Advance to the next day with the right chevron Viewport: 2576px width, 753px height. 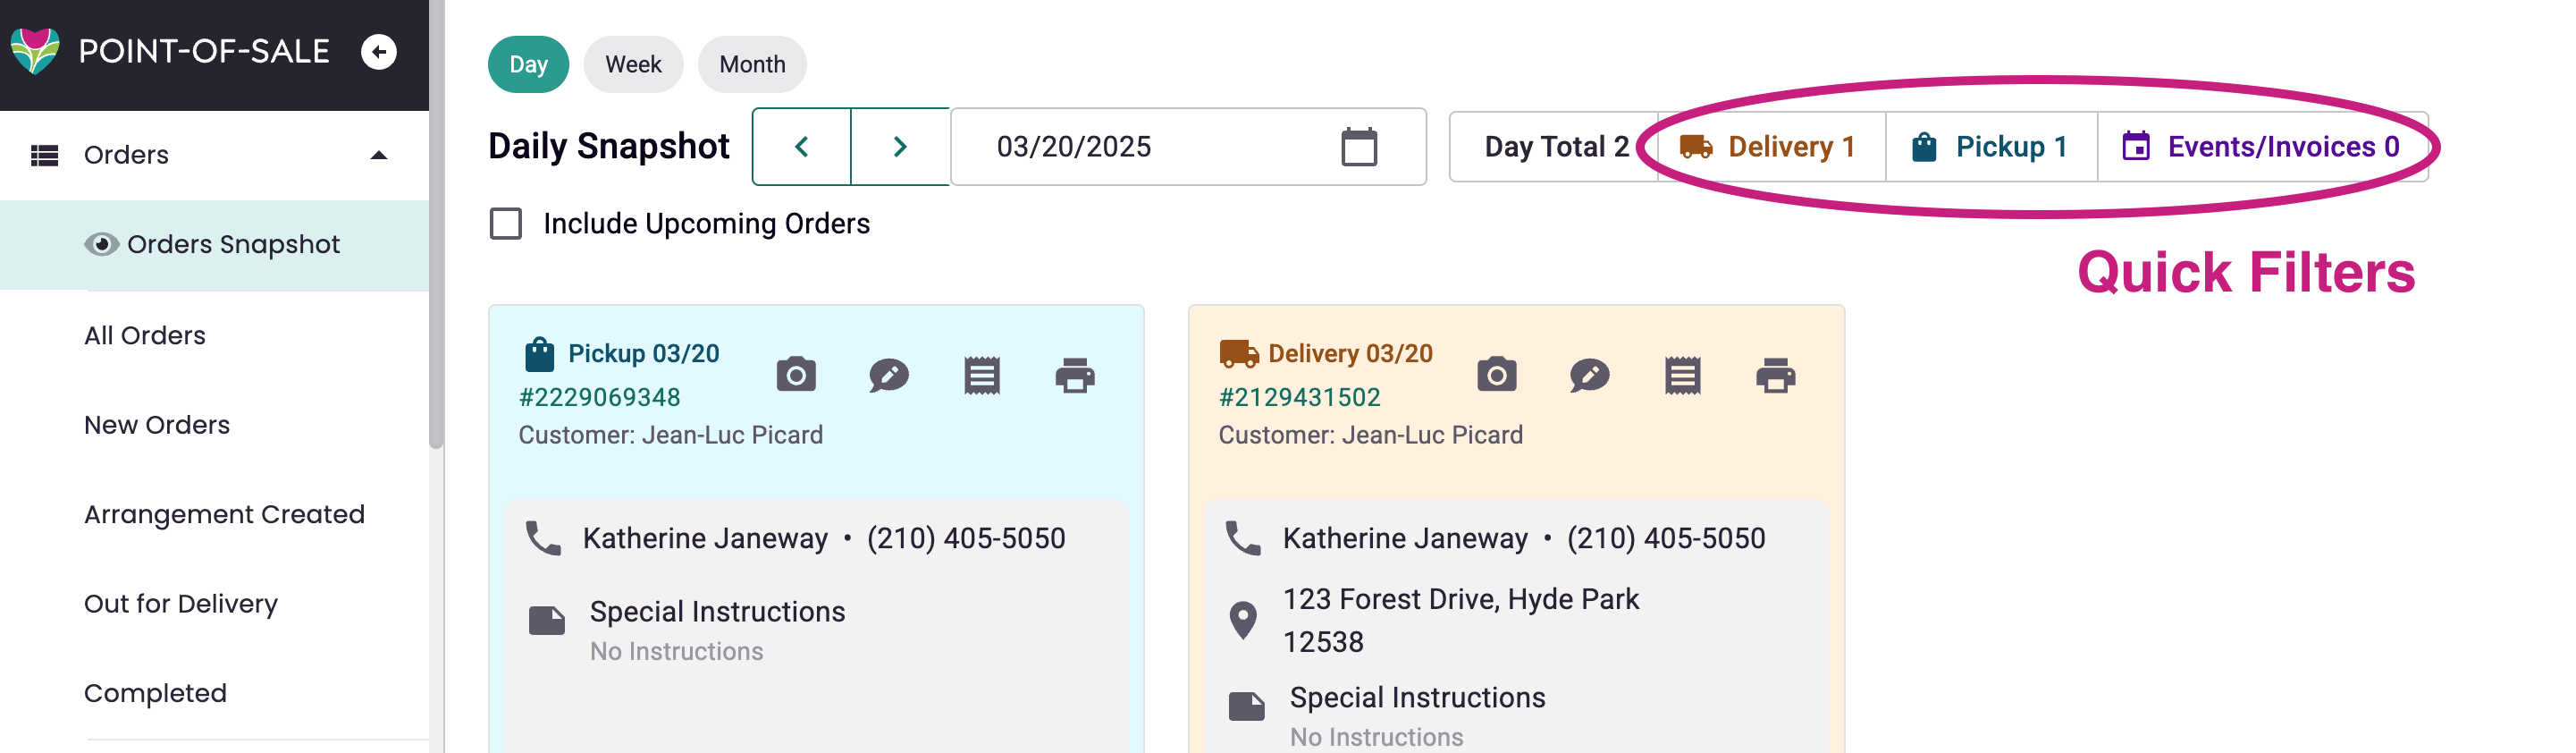pyautogui.click(x=898, y=146)
